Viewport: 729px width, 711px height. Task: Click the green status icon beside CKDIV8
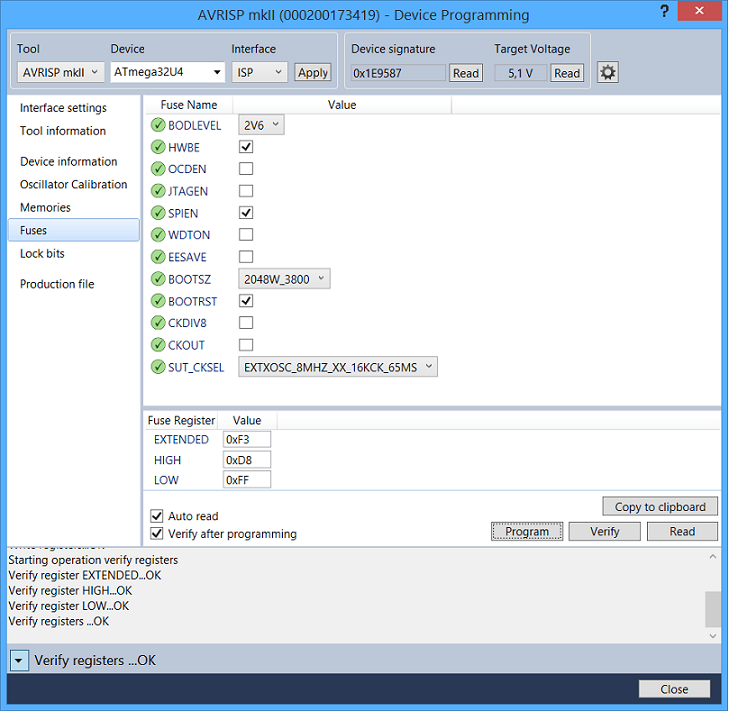click(x=158, y=323)
